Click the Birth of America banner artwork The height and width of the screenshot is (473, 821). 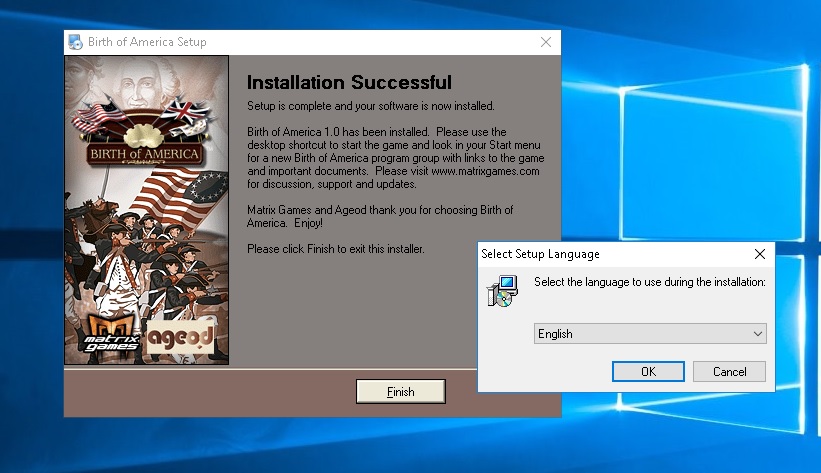(145, 131)
